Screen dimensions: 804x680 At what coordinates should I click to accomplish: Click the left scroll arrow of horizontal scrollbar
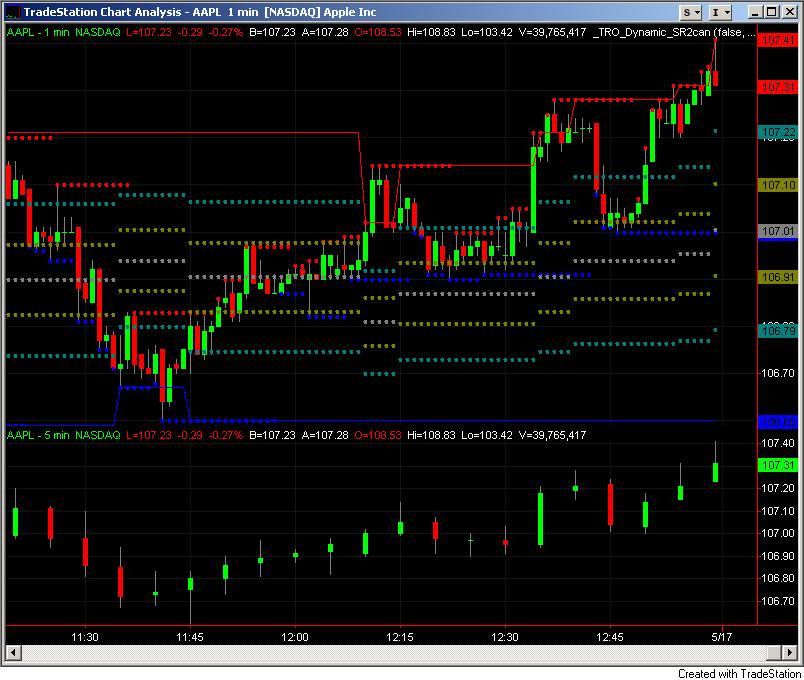click(13, 653)
